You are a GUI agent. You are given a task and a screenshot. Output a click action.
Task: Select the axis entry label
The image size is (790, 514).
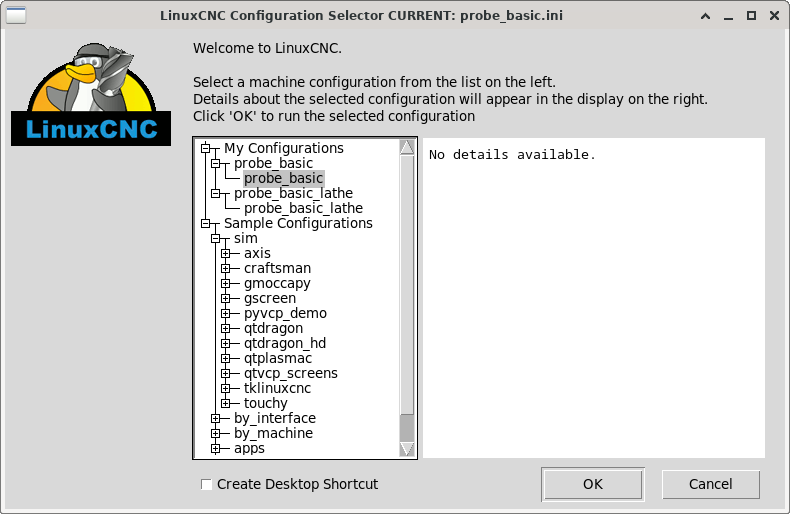point(257,253)
